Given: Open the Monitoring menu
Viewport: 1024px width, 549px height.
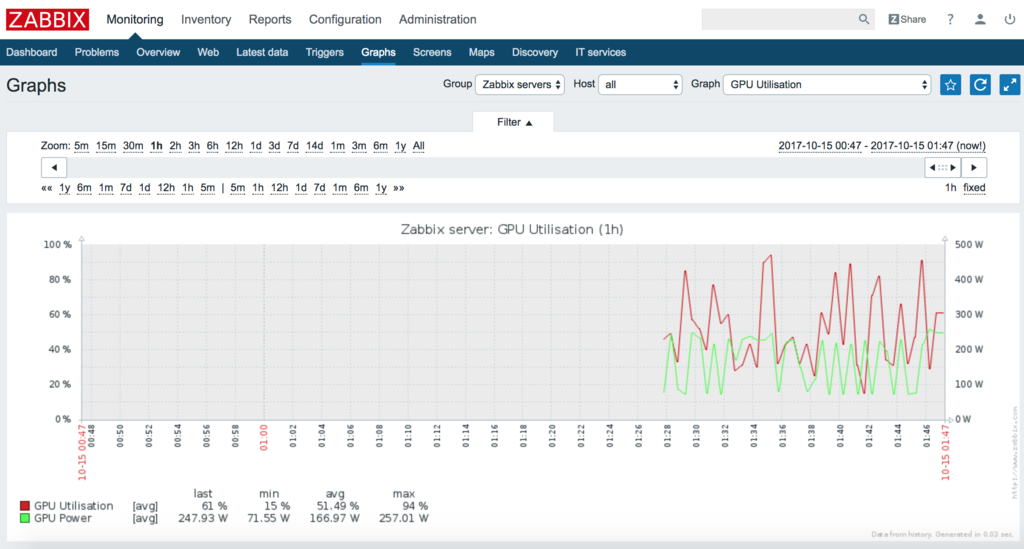Looking at the screenshot, I should click(135, 20).
